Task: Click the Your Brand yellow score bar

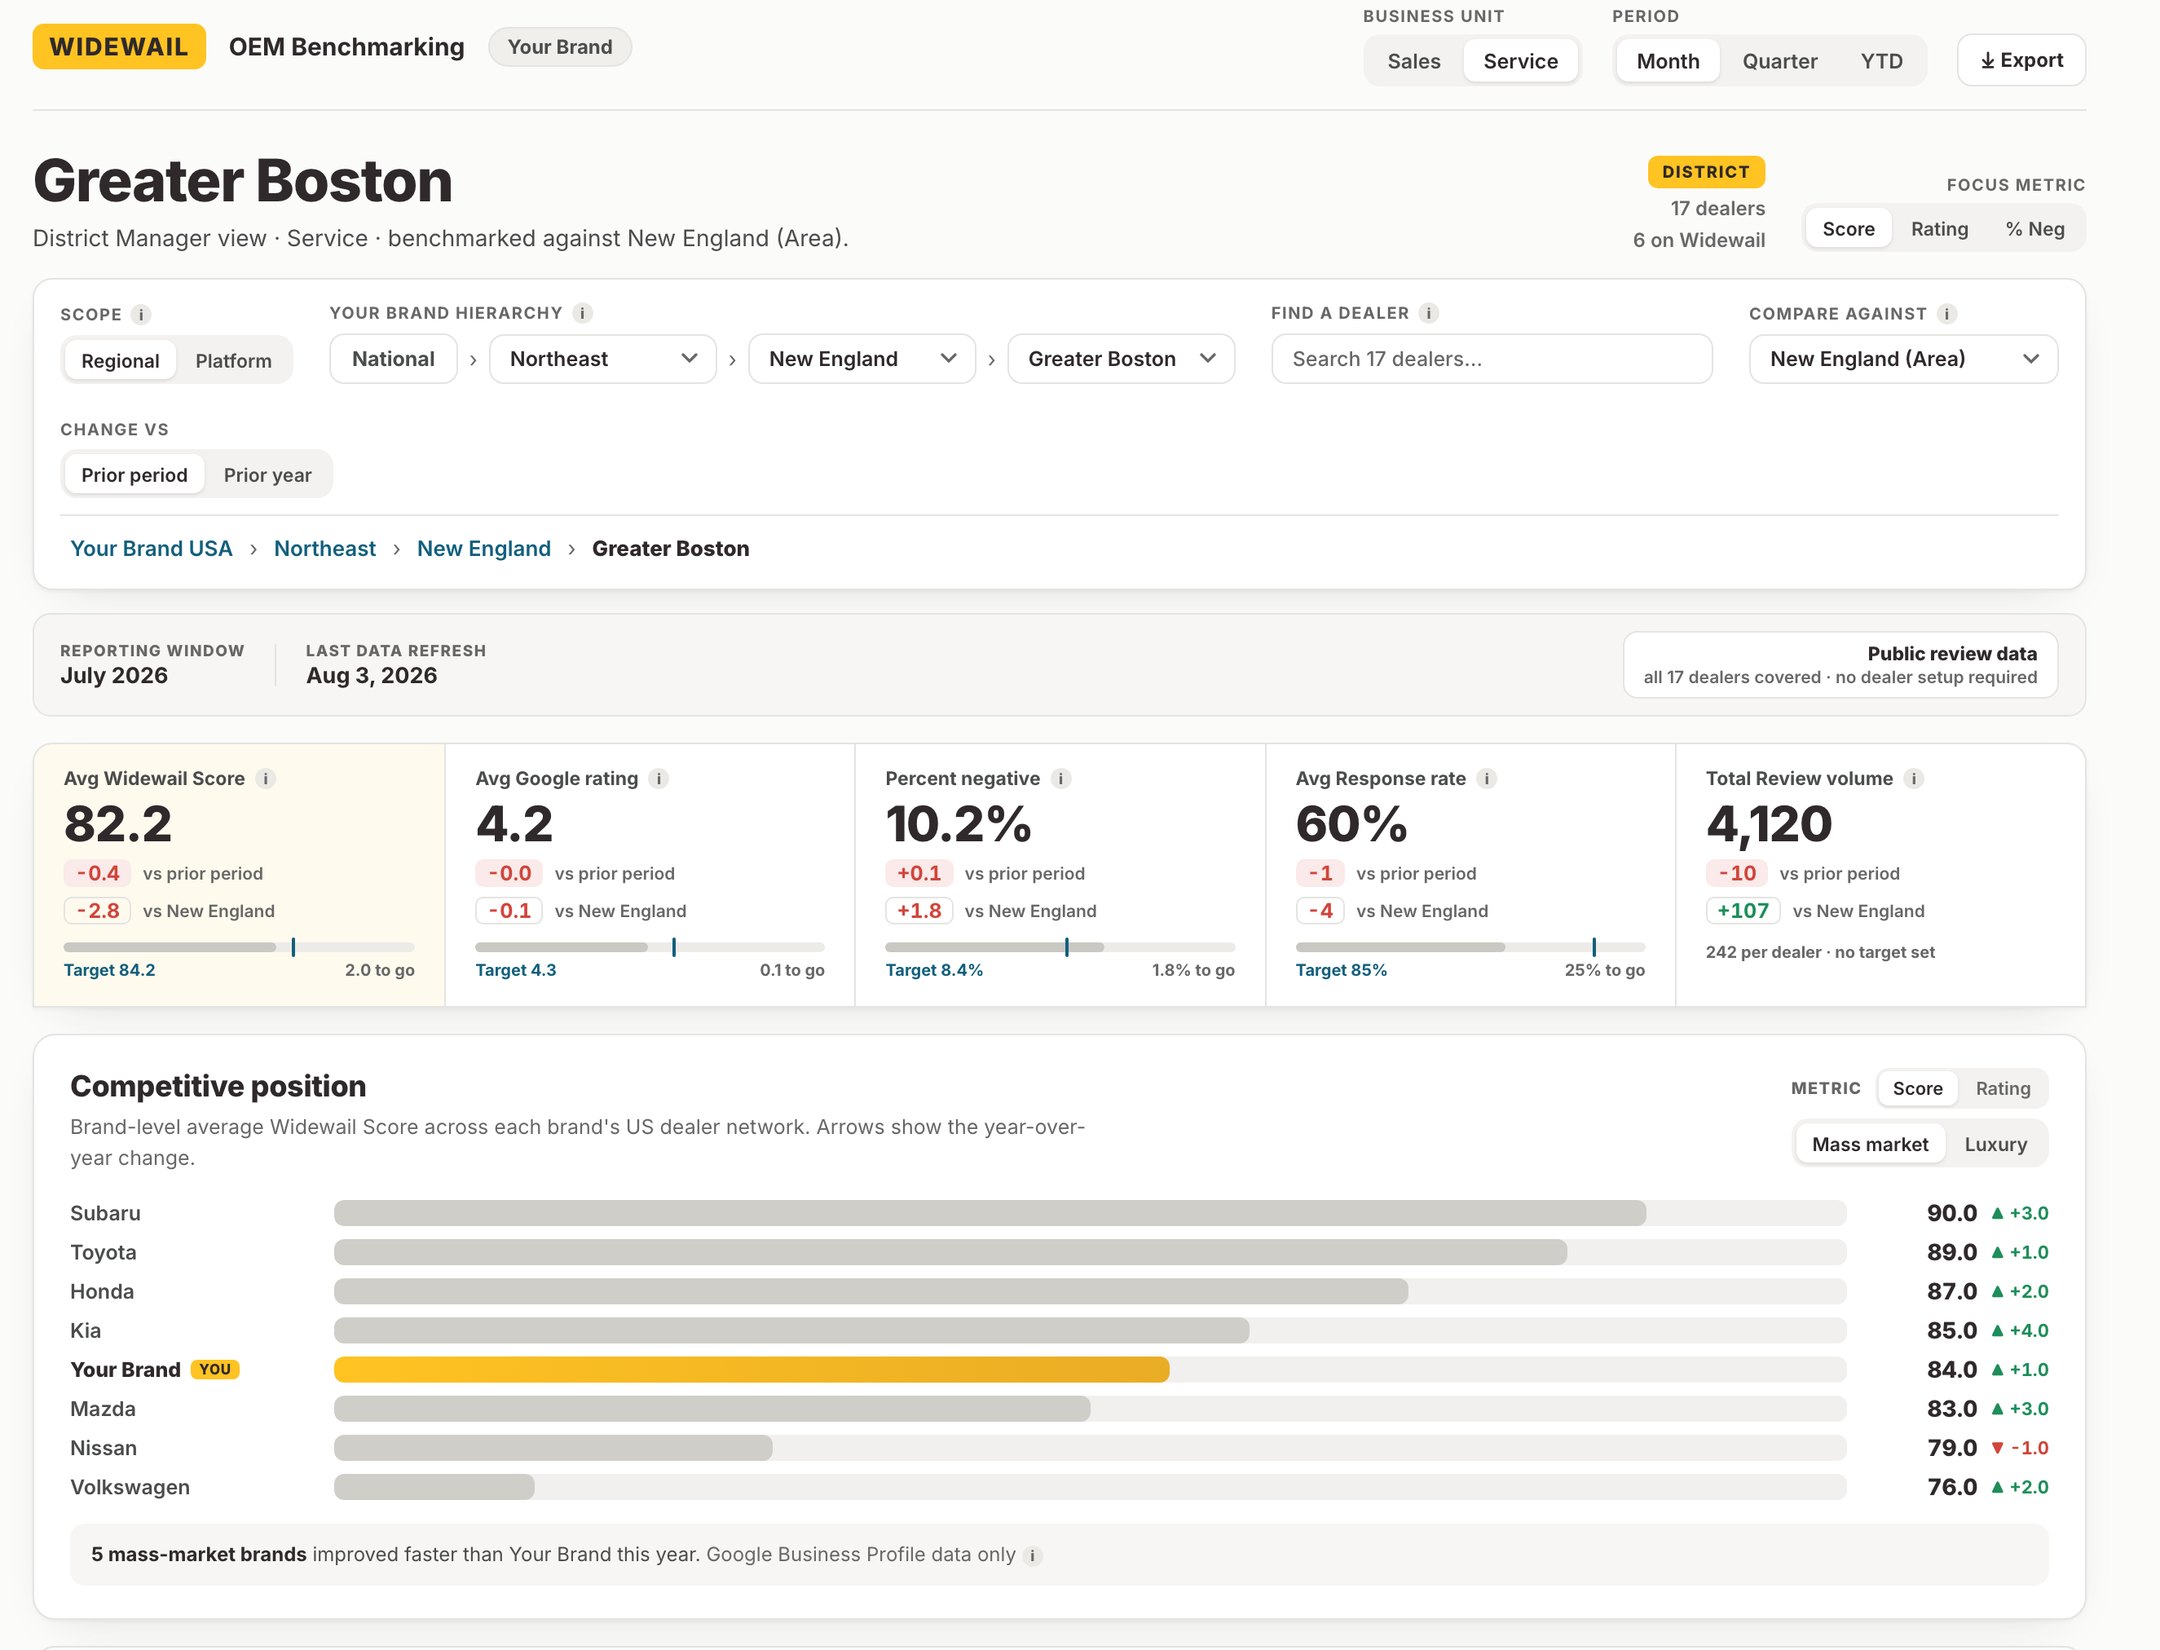Action: (x=751, y=1370)
